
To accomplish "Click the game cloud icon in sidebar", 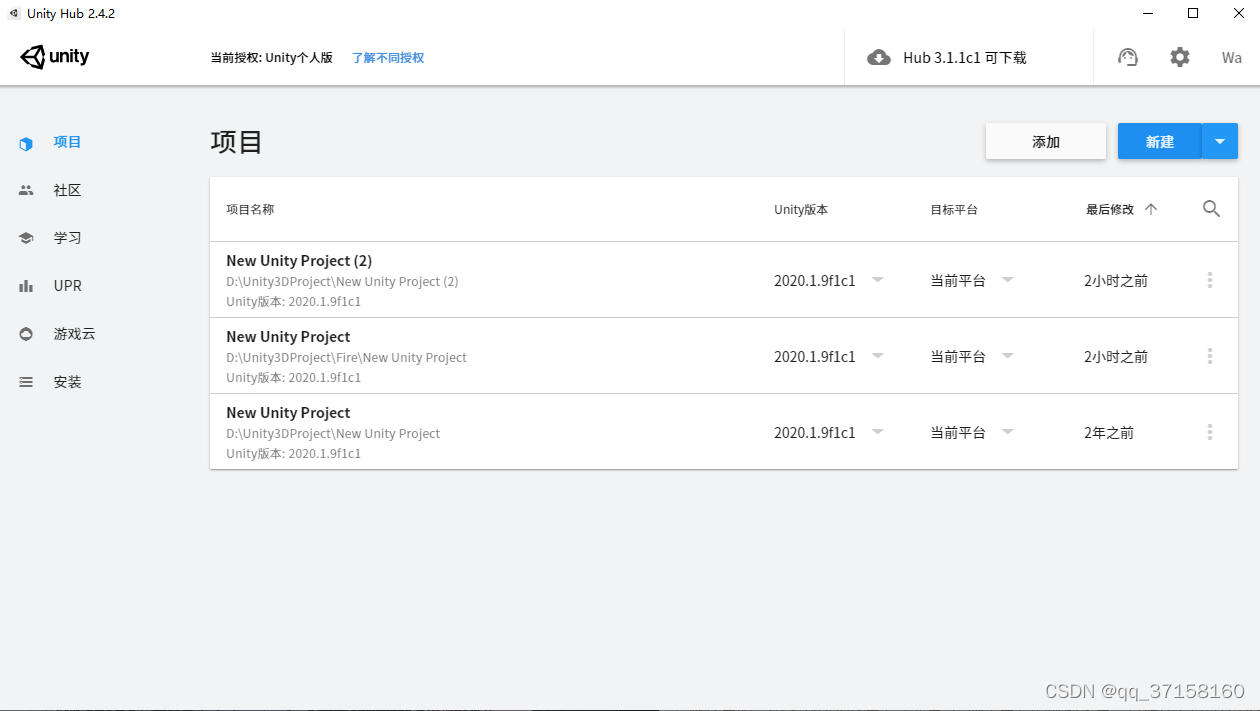I will pyautogui.click(x=26, y=334).
